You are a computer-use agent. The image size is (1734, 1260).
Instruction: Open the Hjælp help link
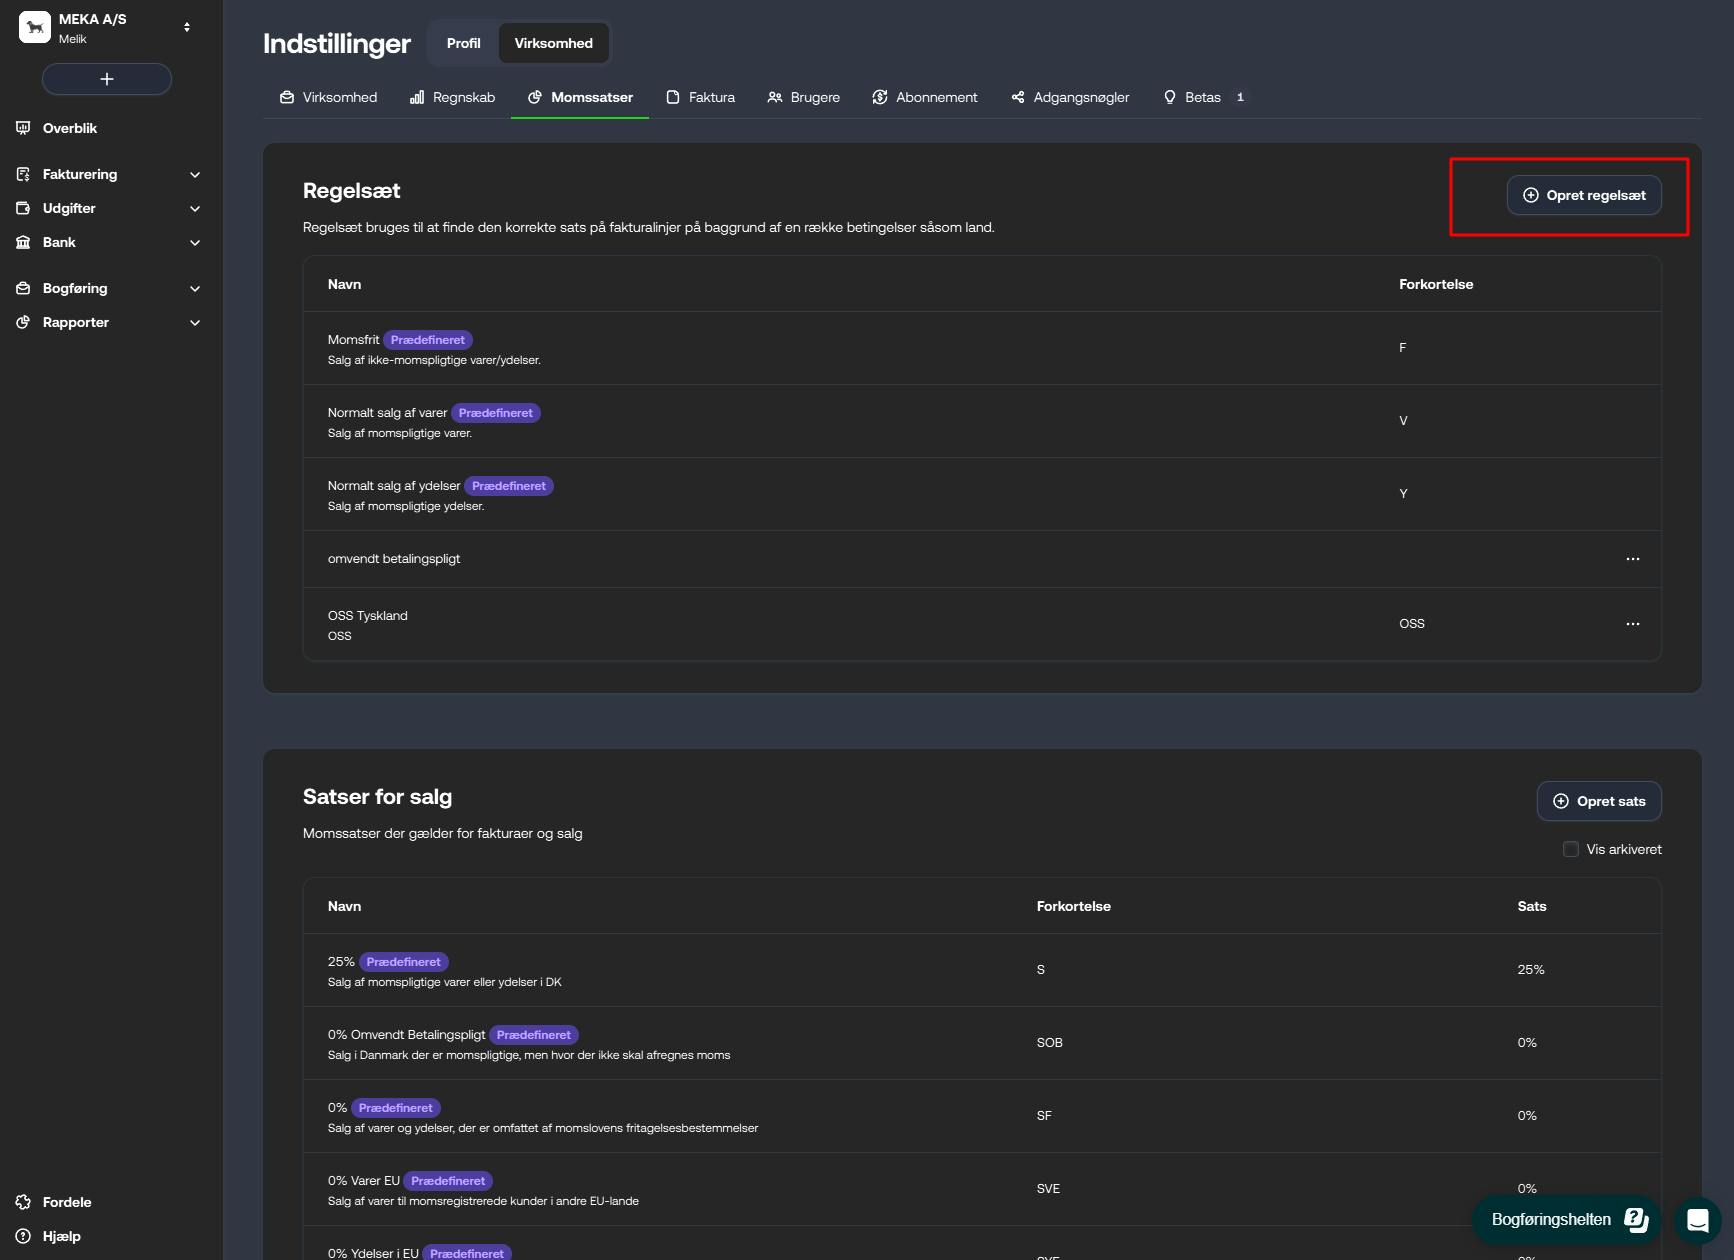(x=61, y=1236)
